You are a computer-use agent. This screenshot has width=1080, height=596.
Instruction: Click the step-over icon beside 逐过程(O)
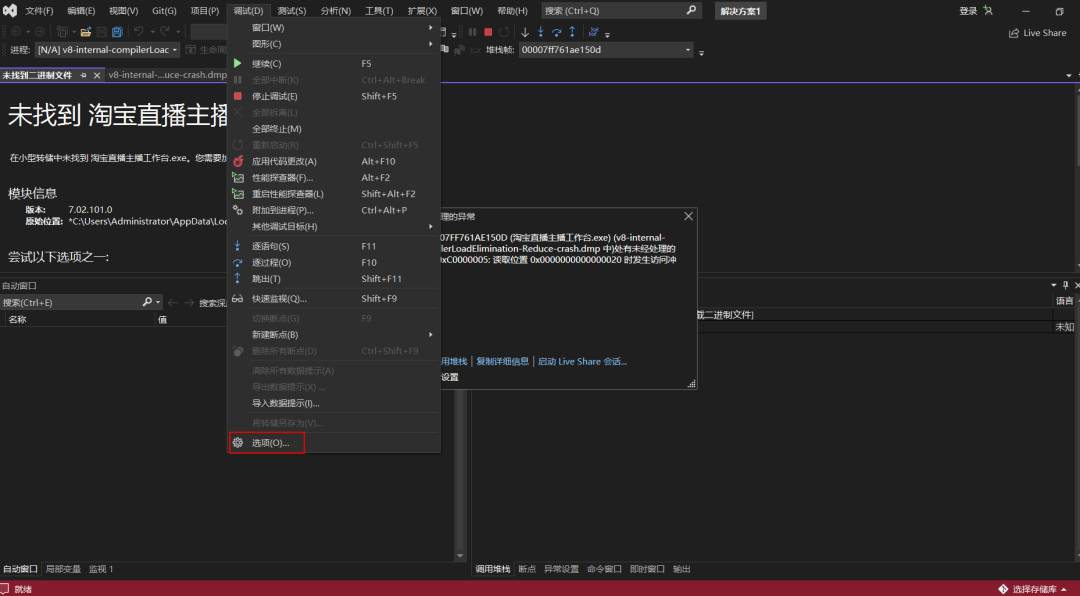click(238, 263)
